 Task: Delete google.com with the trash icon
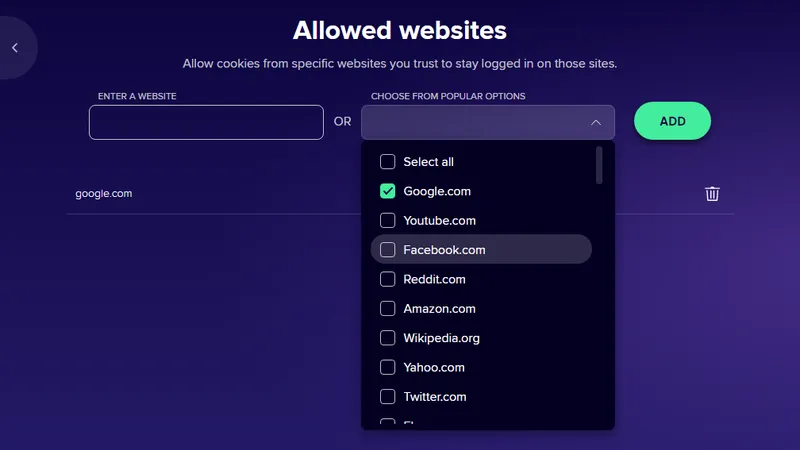[712, 194]
